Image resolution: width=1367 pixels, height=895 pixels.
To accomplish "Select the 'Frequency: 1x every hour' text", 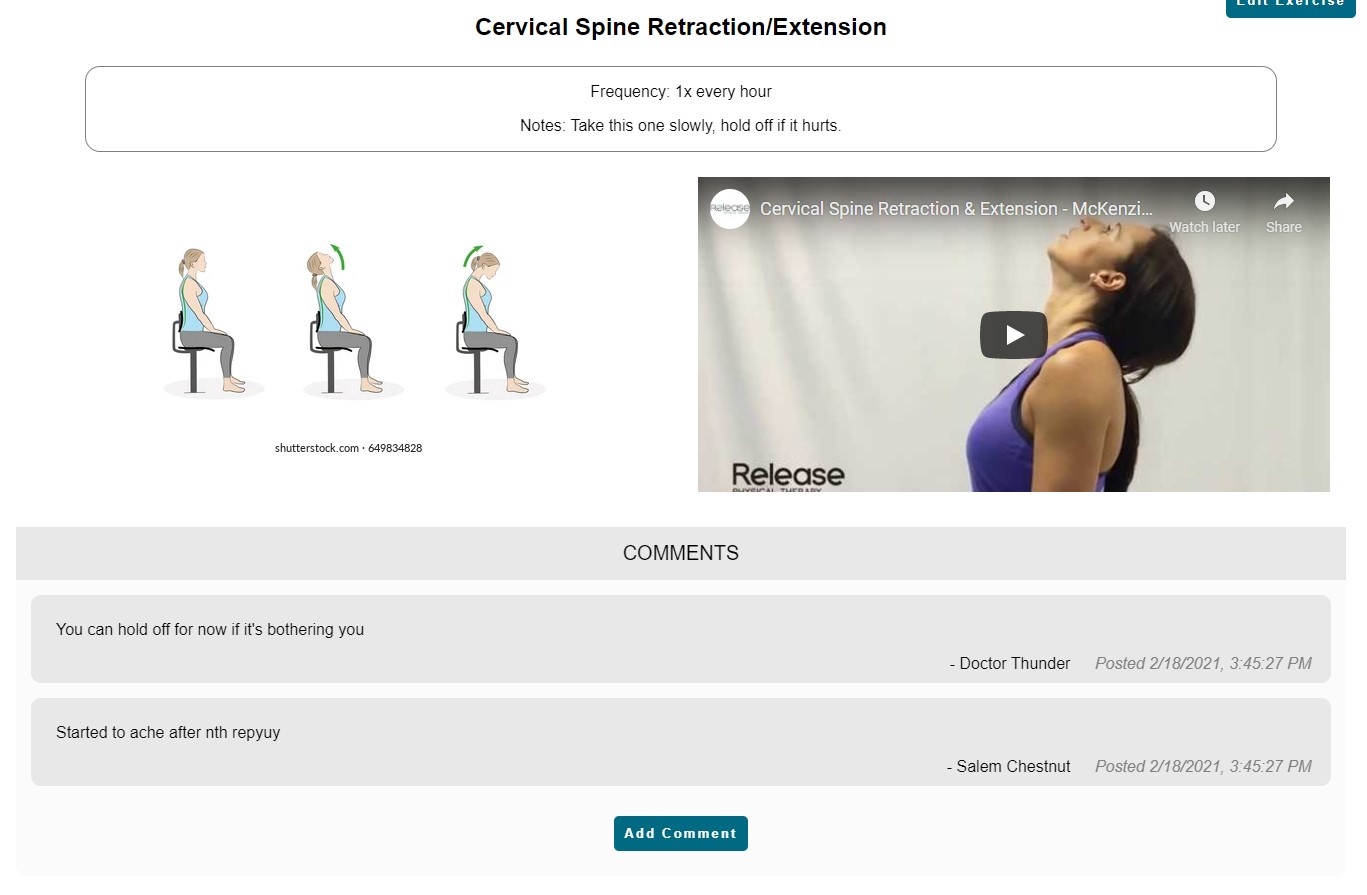I will pyautogui.click(x=680, y=91).
